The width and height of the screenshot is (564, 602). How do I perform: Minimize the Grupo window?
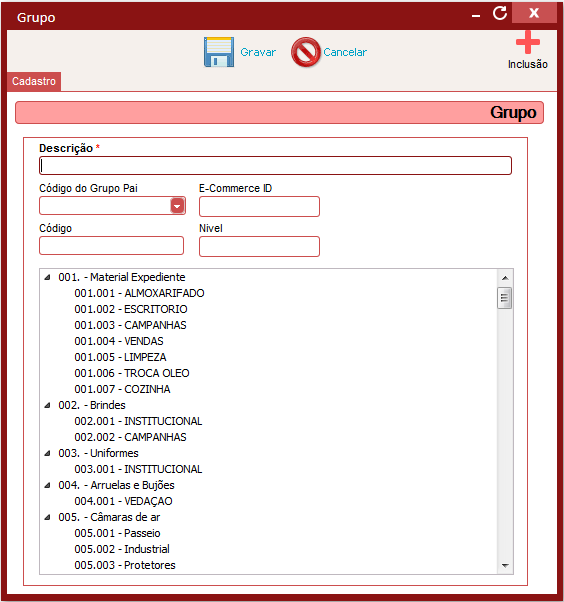(x=476, y=16)
